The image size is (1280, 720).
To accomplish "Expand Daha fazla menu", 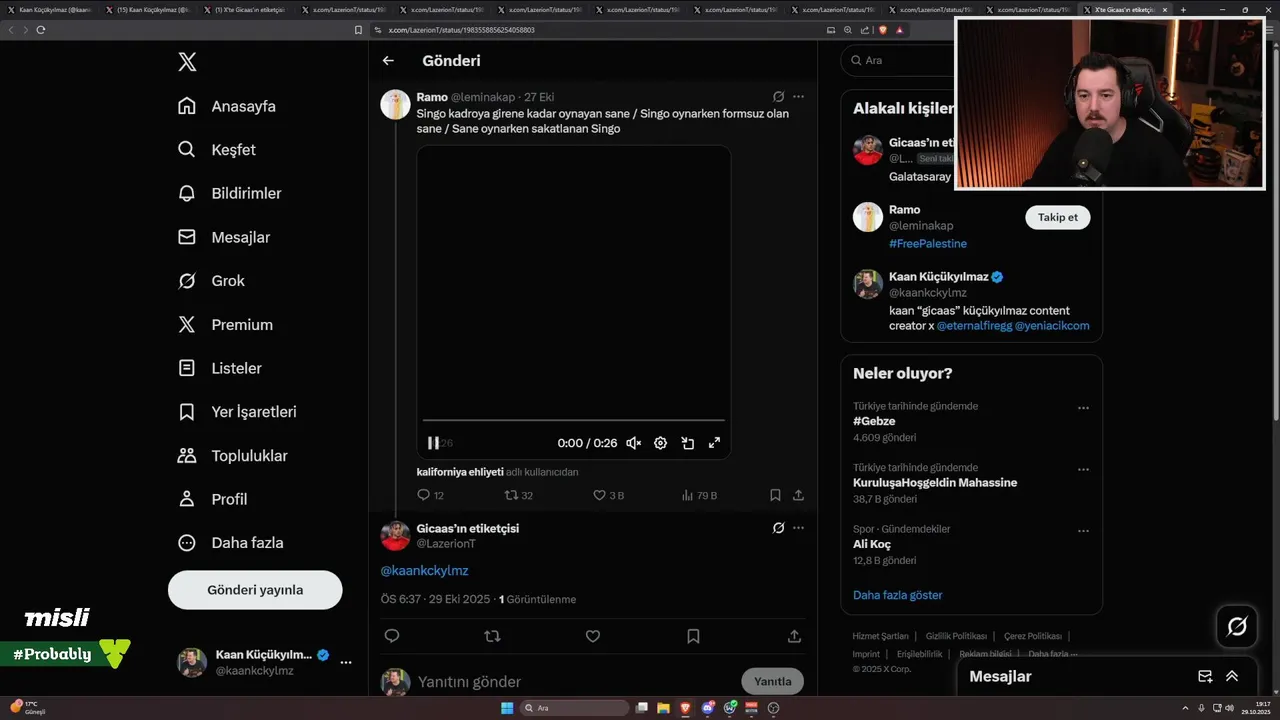I will pyautogui.click(x=230, y=543).
